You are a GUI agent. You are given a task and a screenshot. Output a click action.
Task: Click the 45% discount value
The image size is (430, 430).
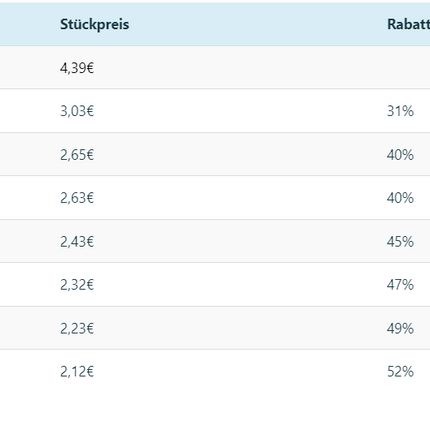(x=400, y=242)
